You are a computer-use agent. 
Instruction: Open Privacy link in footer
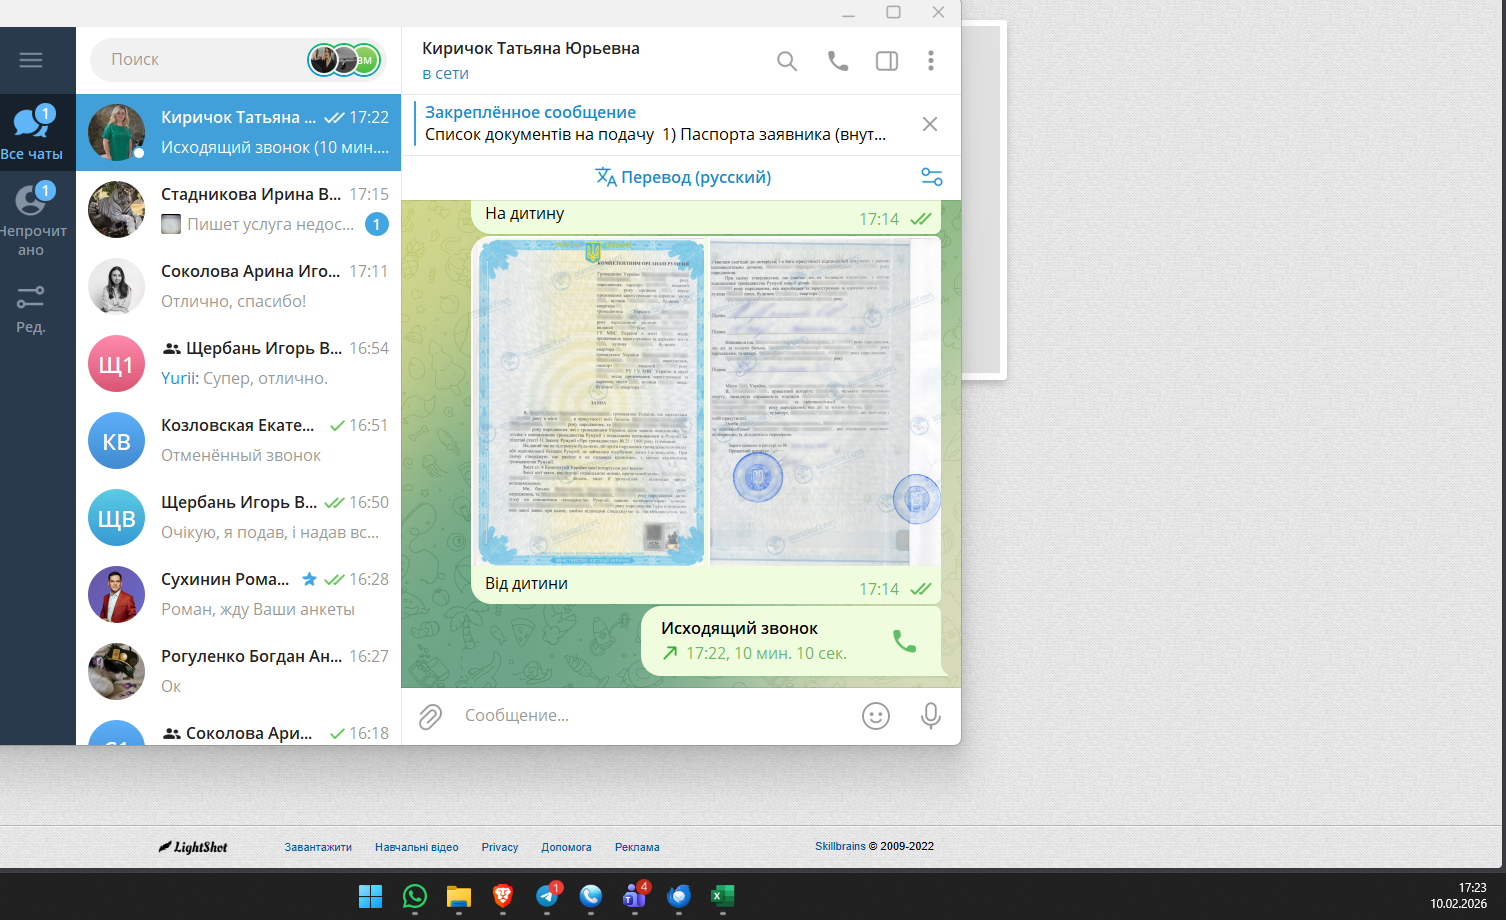[500, 847]
